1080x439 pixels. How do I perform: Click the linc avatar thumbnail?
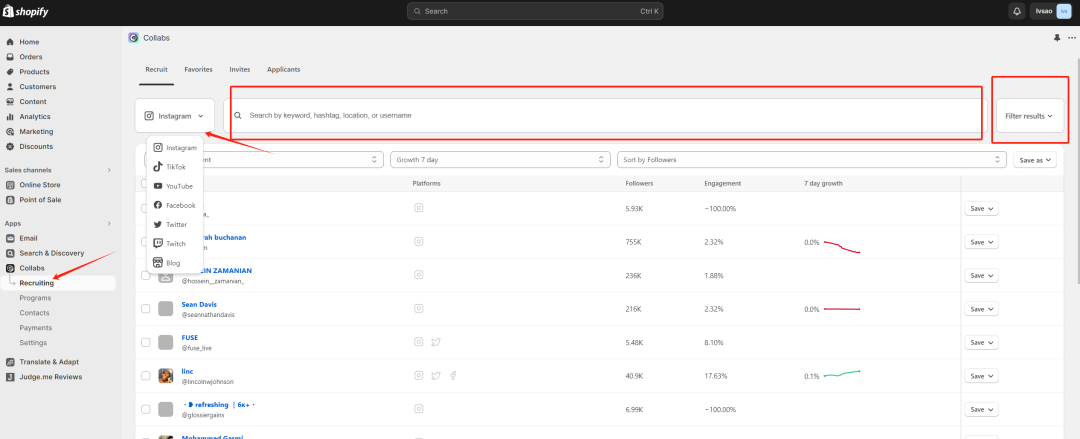coord(165,376)
